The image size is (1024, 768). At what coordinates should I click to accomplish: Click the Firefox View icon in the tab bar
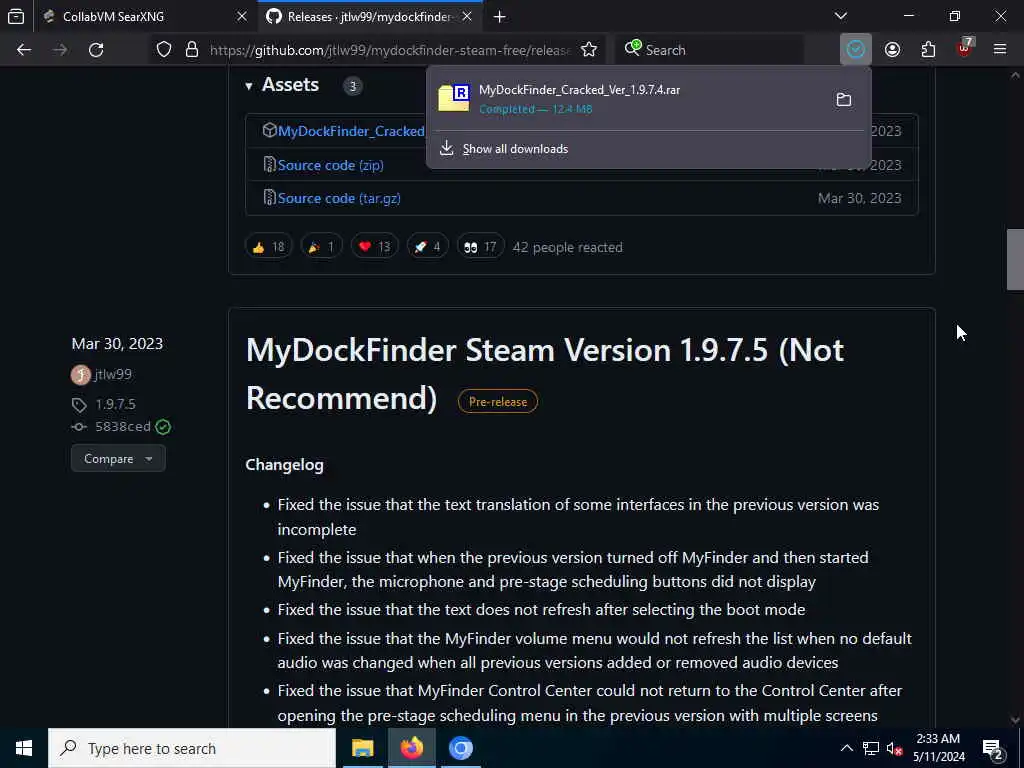(x=16, y=16)
